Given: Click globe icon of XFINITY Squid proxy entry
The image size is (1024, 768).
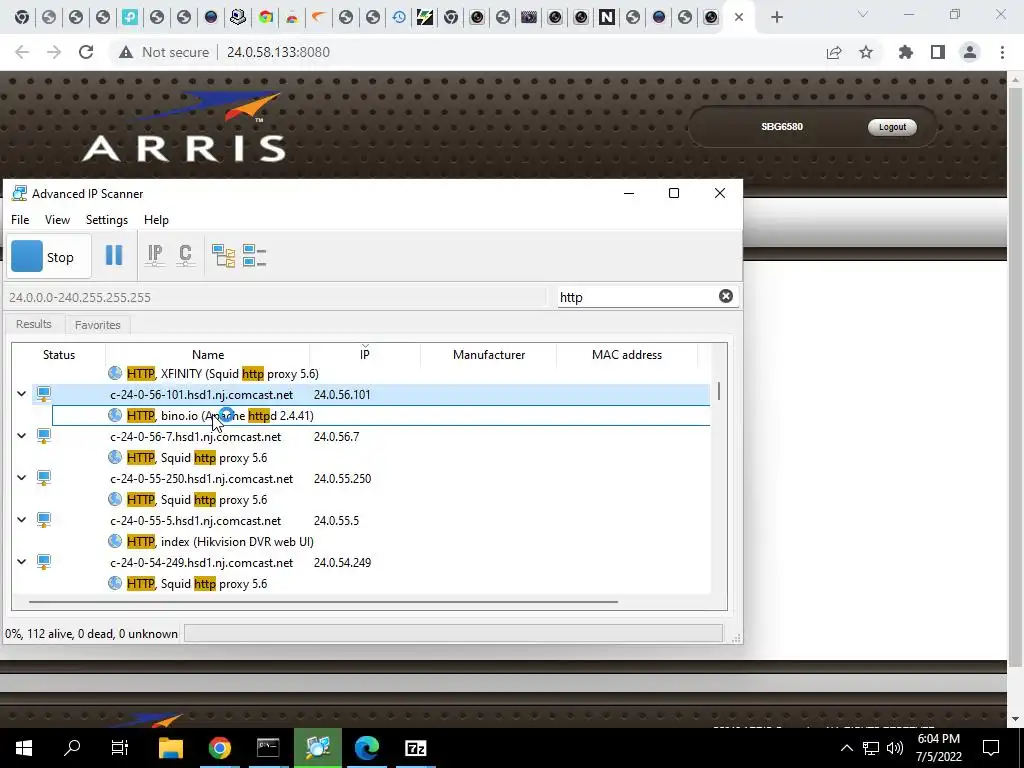Looking at the screenshot, I should [x=115, y=373].
